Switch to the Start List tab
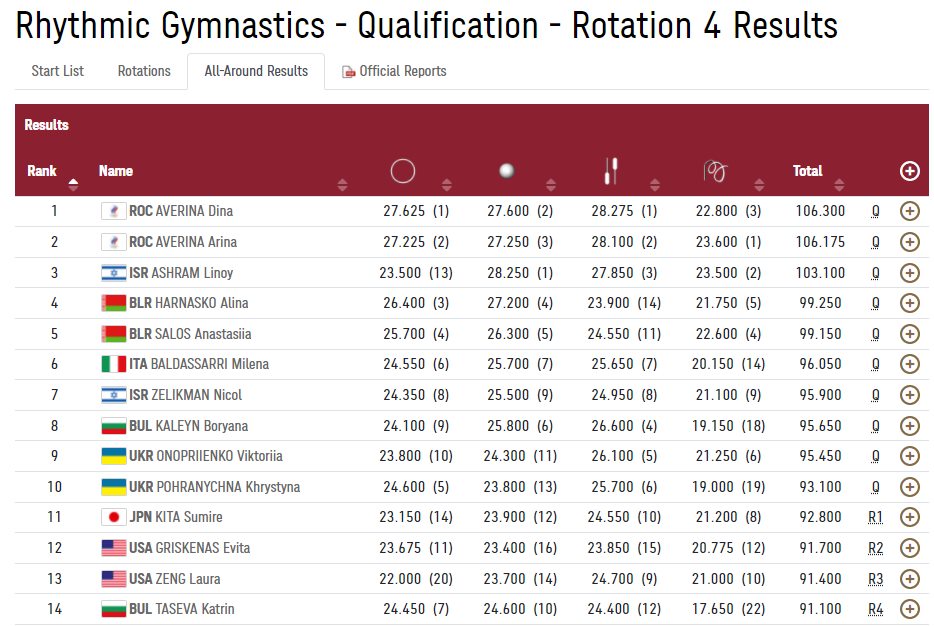 pos(58,71)
